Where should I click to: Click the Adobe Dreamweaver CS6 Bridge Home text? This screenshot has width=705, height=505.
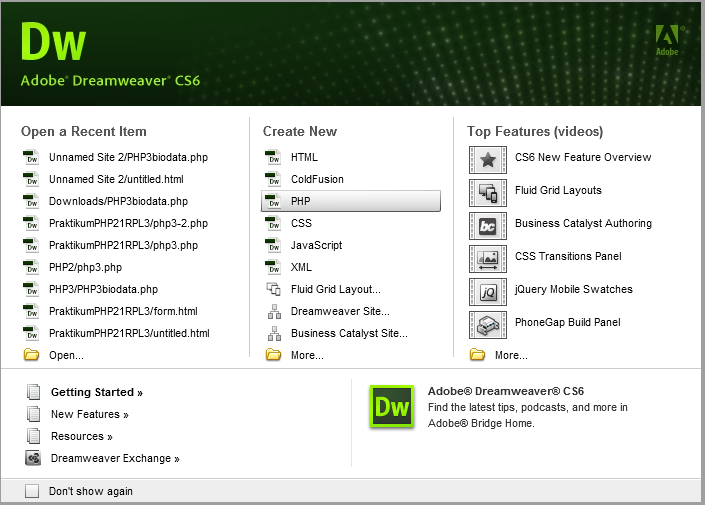(x=527, y=407)
